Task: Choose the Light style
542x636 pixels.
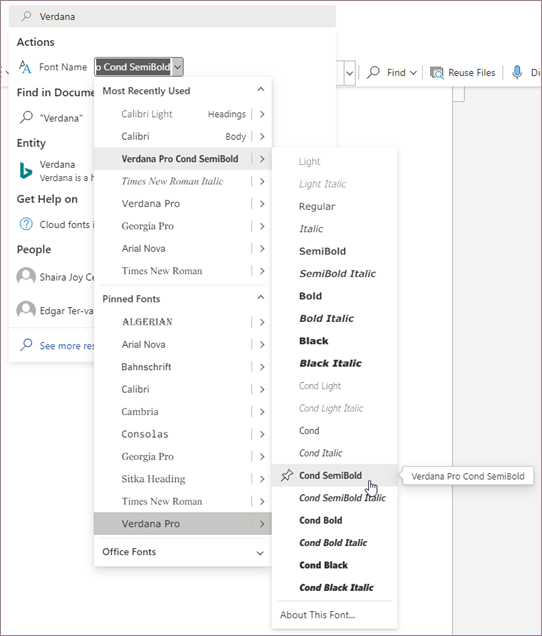Action: [334, 161]
